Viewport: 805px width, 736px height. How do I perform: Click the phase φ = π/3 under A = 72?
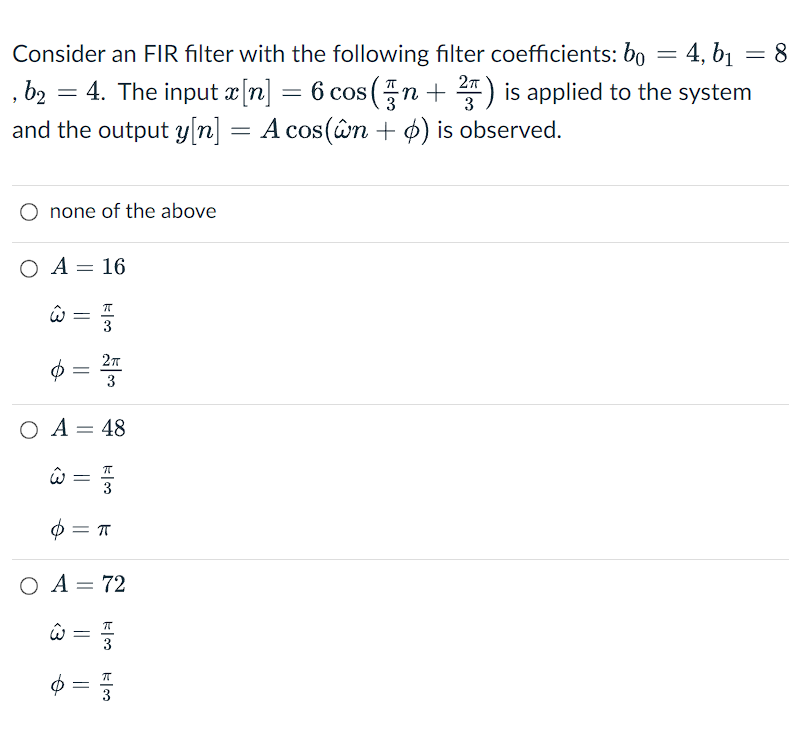(x=80, y=685)
